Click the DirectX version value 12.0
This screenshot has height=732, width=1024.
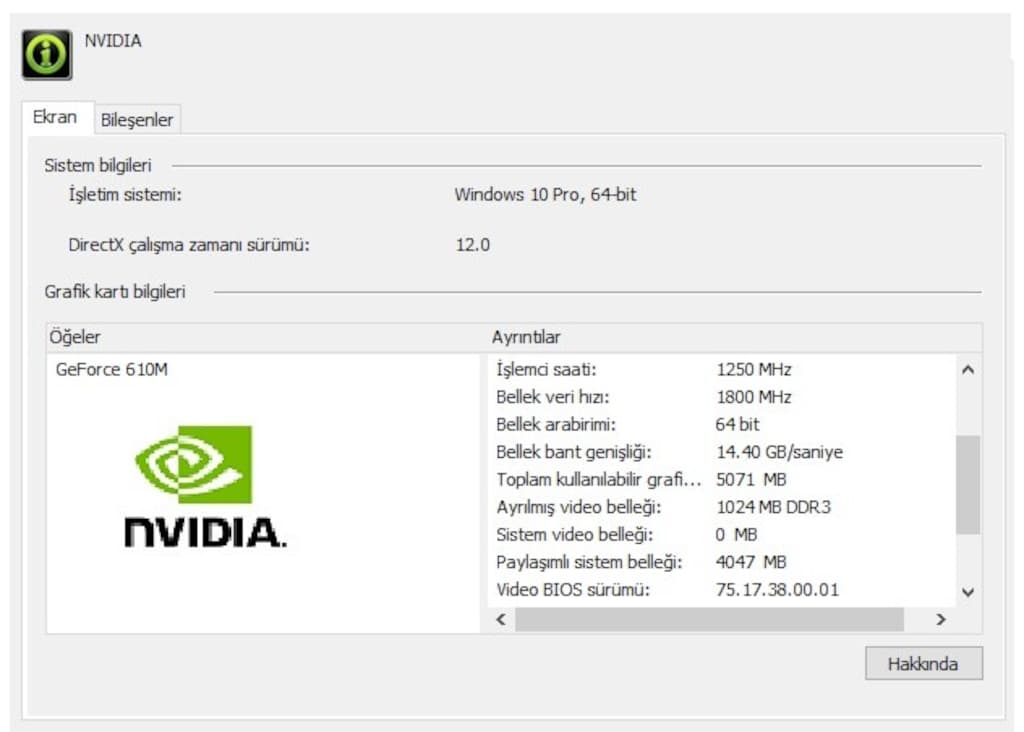click(473, 245)
